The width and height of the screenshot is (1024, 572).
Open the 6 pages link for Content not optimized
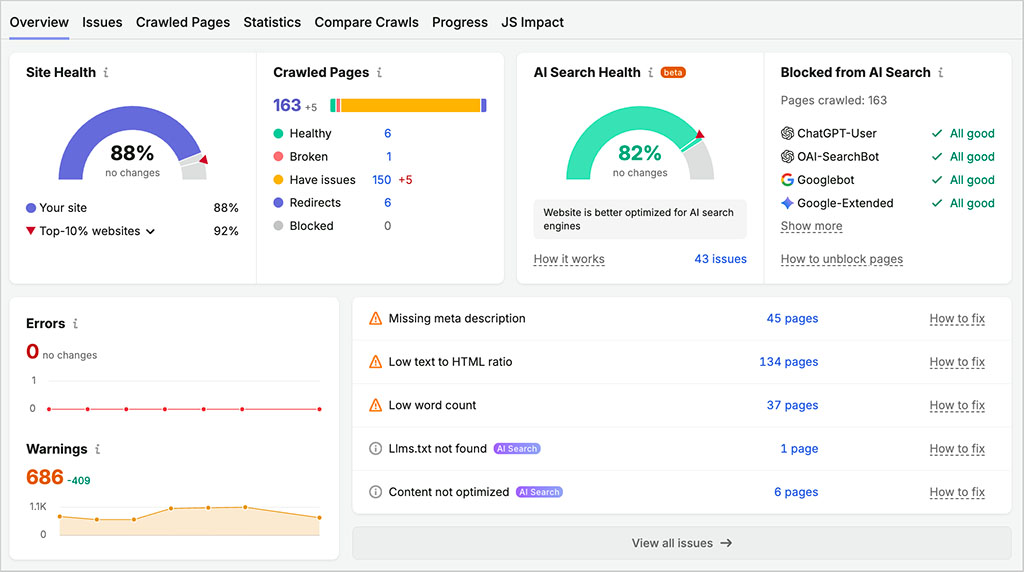796,492
